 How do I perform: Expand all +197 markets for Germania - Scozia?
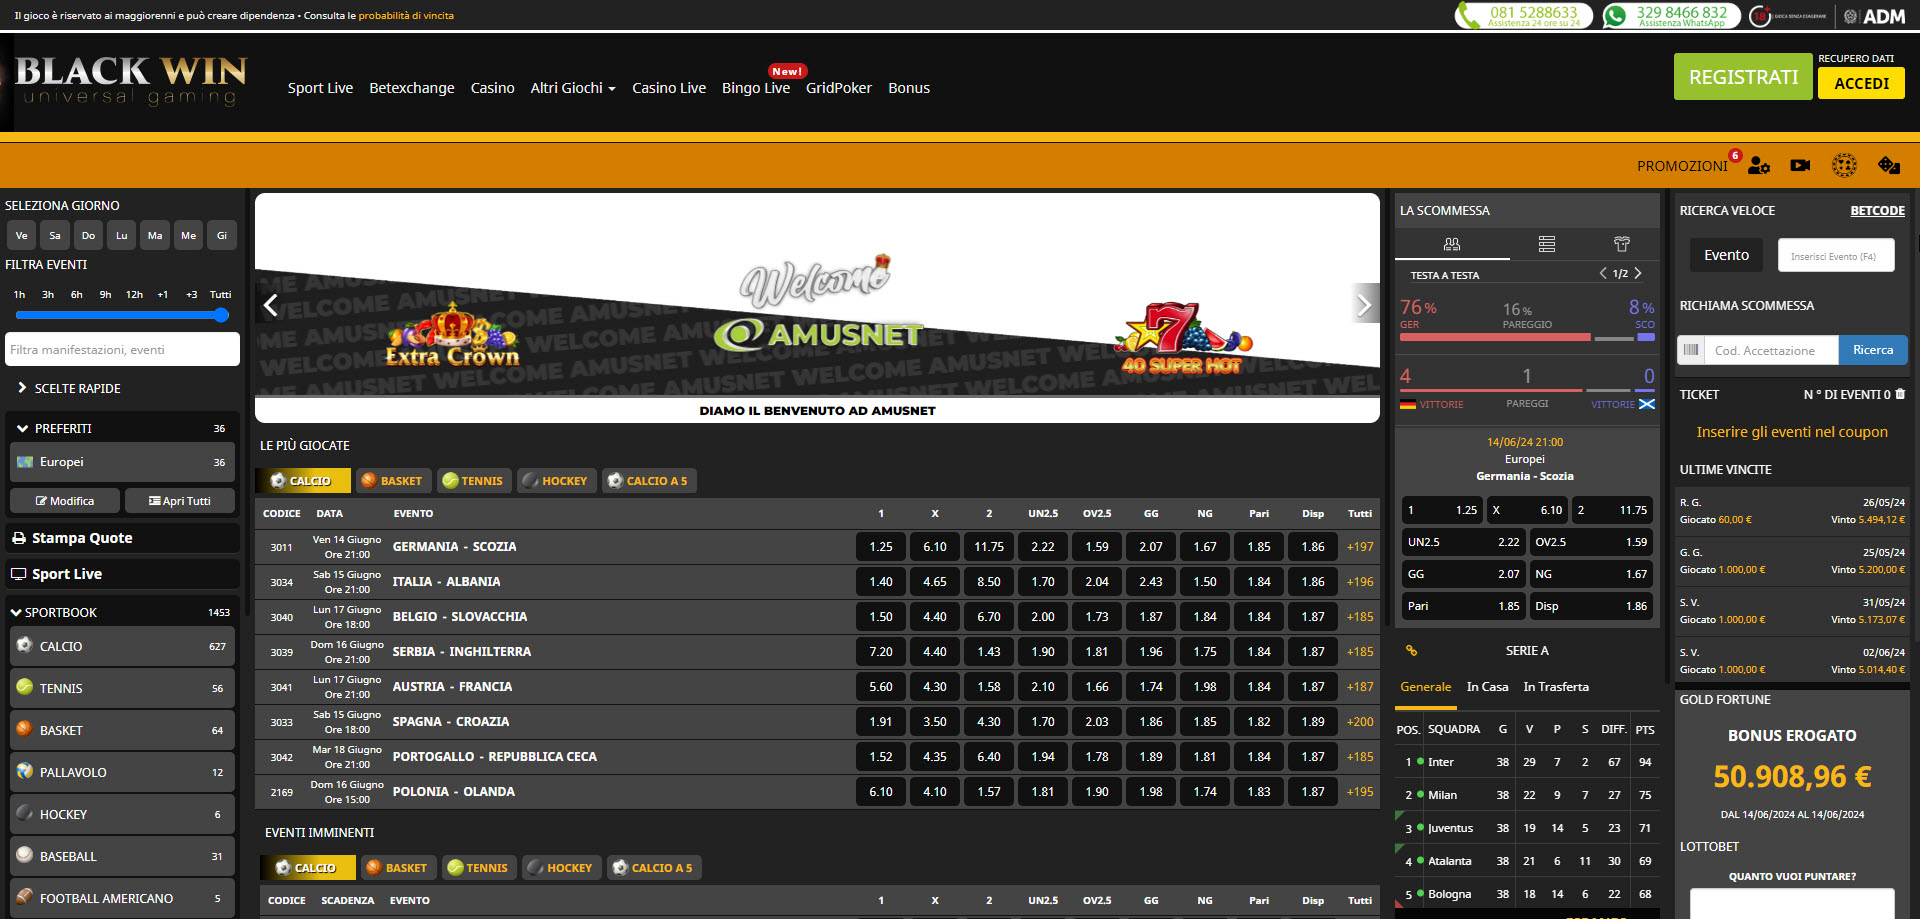click(x=1360, y=547)
